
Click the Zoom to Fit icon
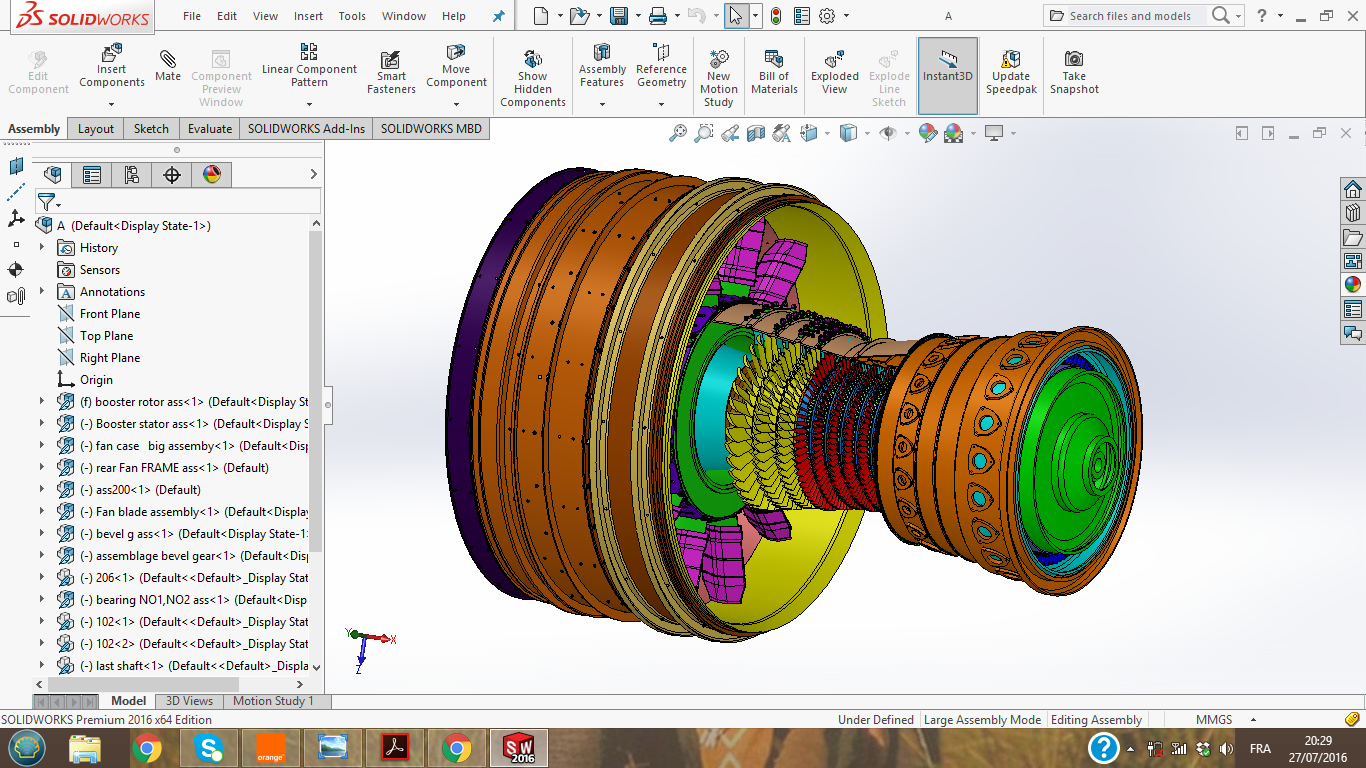(x=679, y=133)
